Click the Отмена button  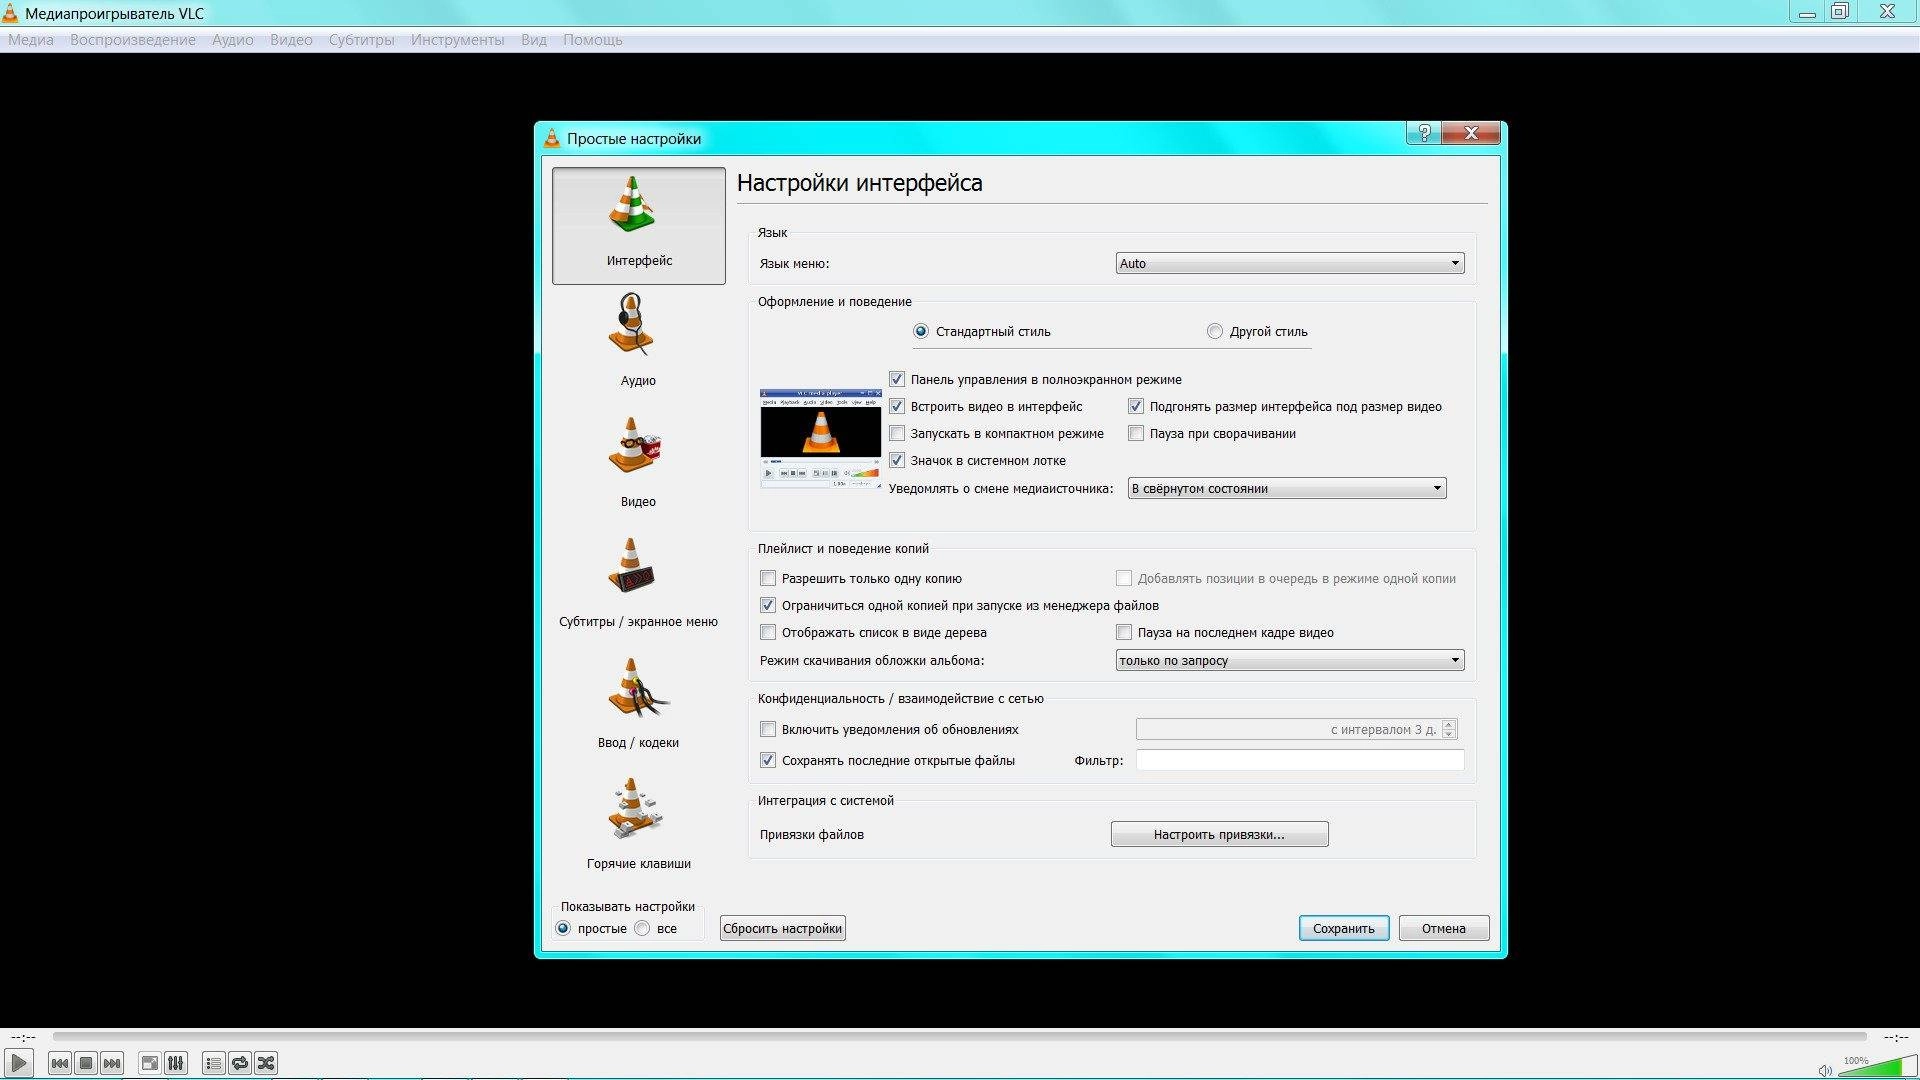pyautogui.click(x=1444, y=929)
